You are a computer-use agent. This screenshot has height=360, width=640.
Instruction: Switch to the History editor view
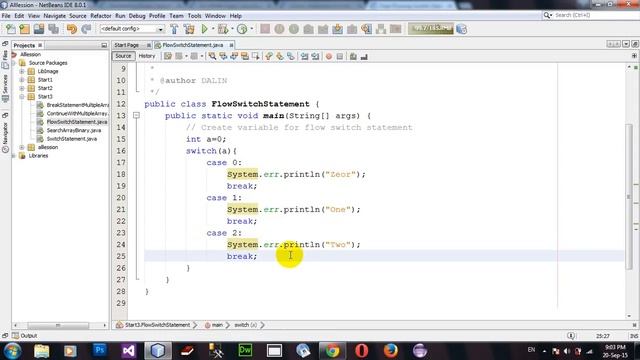pos(147,56)
